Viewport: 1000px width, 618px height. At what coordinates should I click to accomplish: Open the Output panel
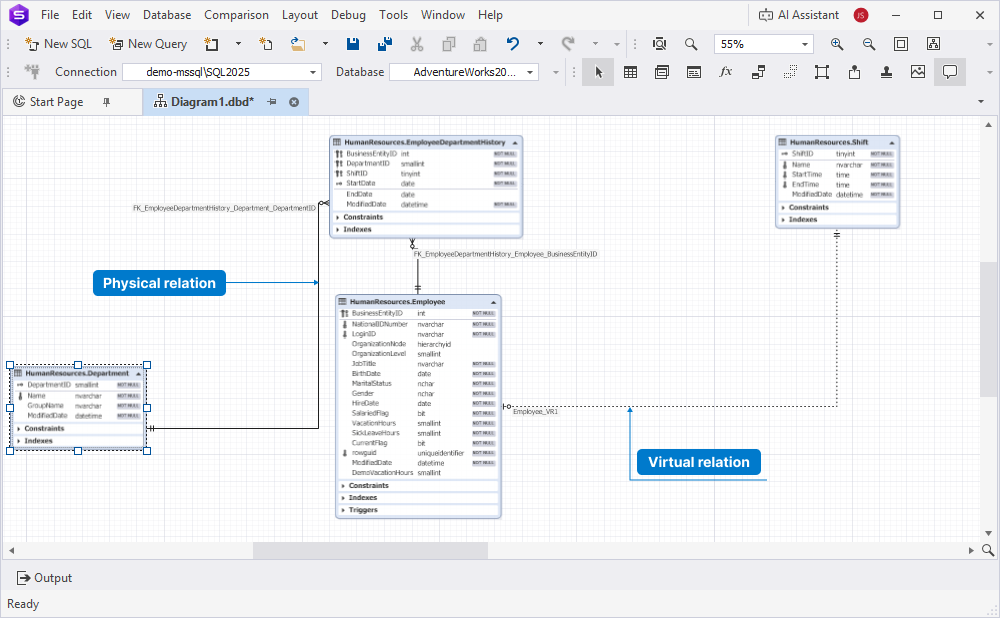coord(44,578)
